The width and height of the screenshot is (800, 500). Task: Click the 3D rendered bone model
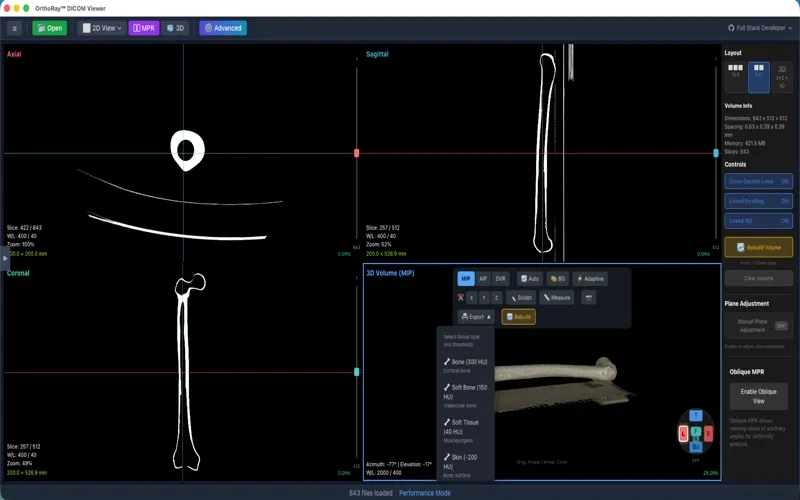tap(556, 371)
